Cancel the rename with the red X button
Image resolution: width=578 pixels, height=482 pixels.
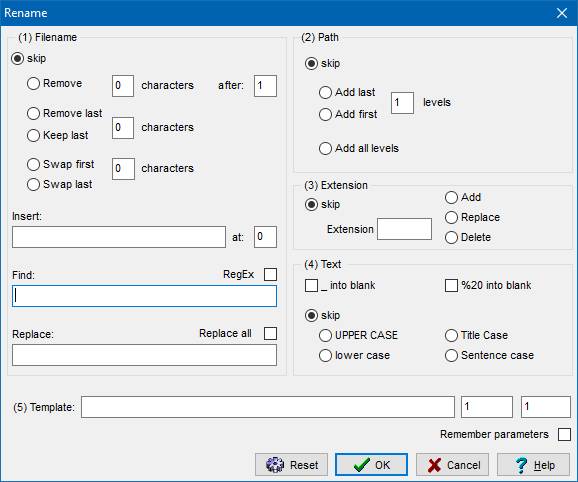[452, 465]
